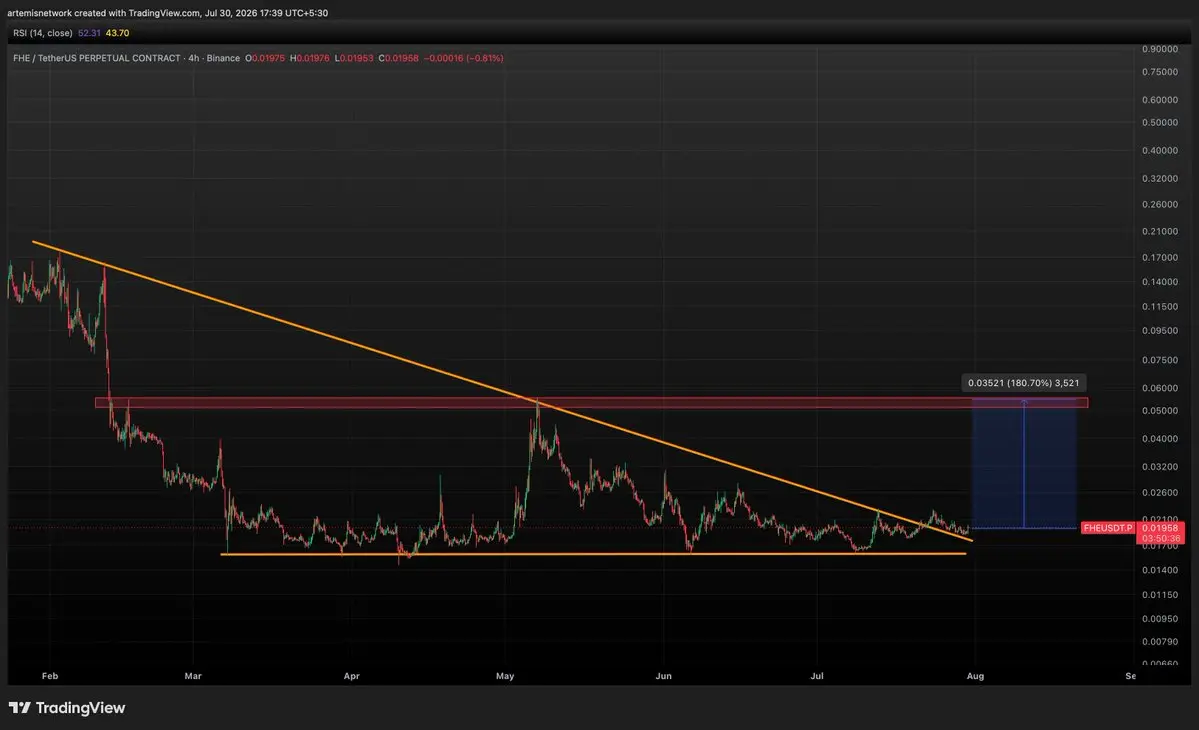Select the red resistance zone rectangle
The height and width of the screenshot is (730, 1199).
[x=591, y=403]
